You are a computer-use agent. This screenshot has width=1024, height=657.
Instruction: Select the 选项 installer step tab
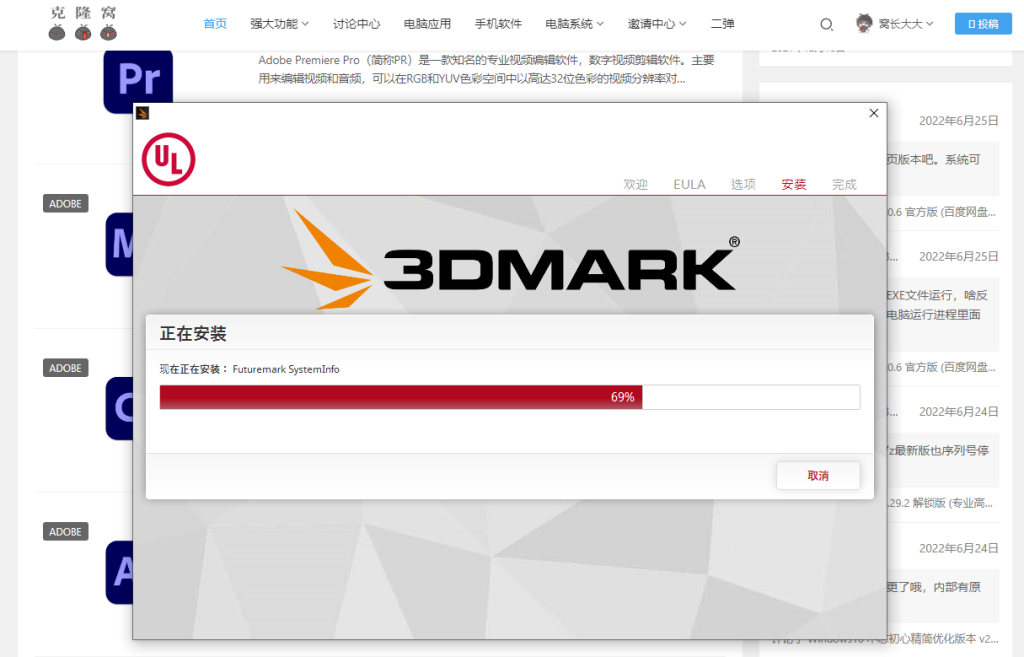[x=743, y=185]
